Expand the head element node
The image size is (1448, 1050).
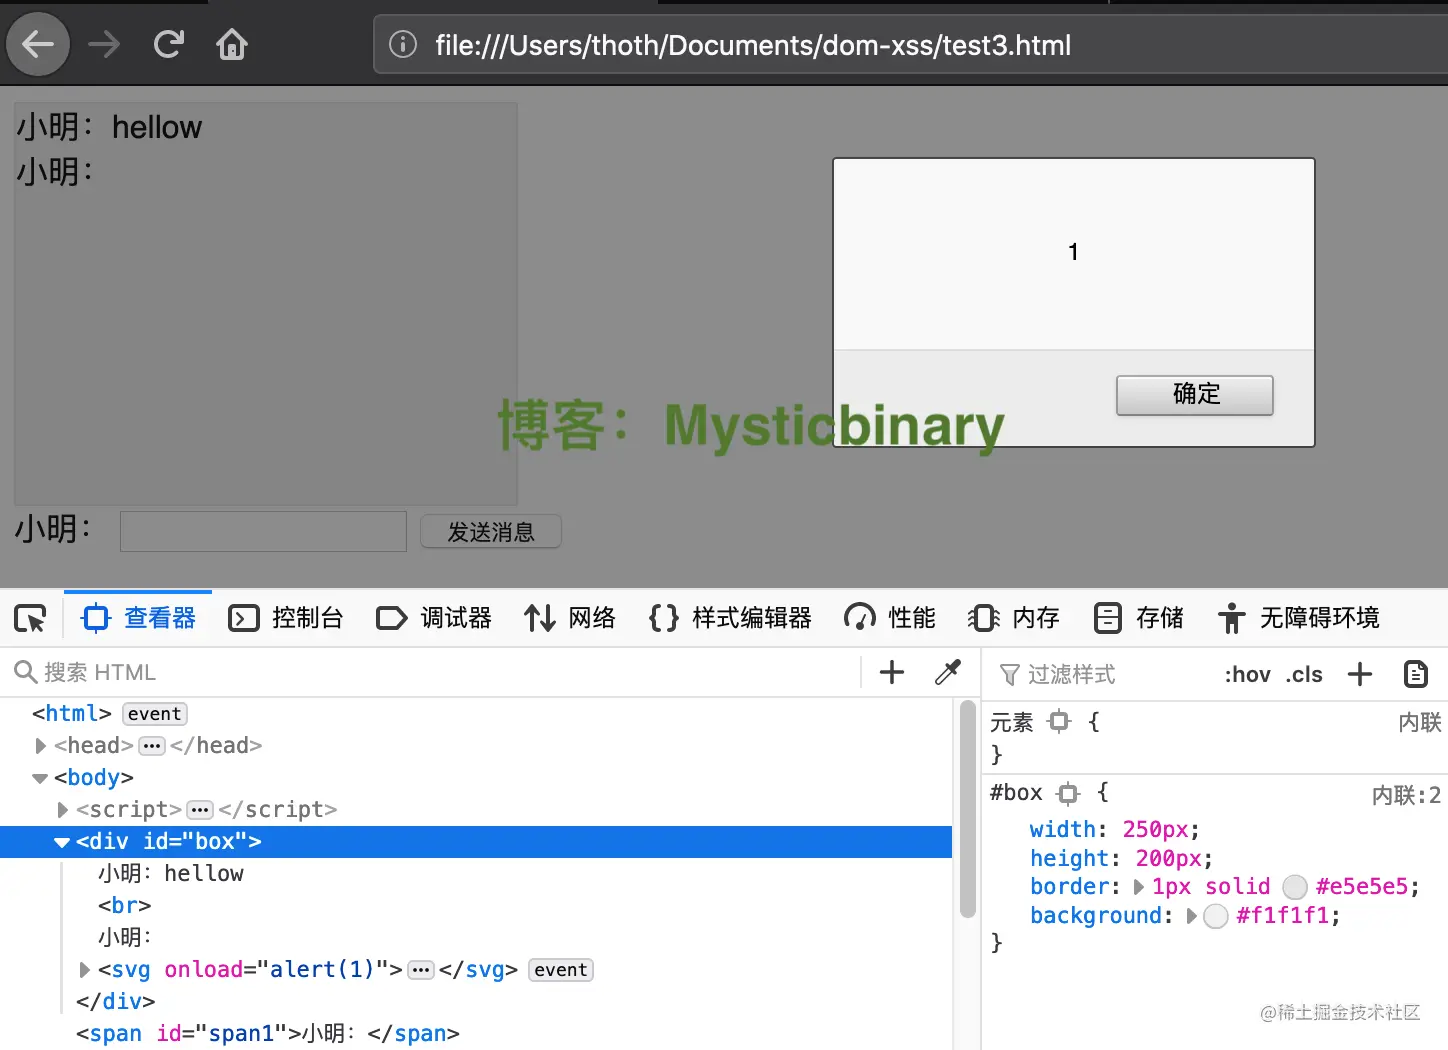pos(40,745)
